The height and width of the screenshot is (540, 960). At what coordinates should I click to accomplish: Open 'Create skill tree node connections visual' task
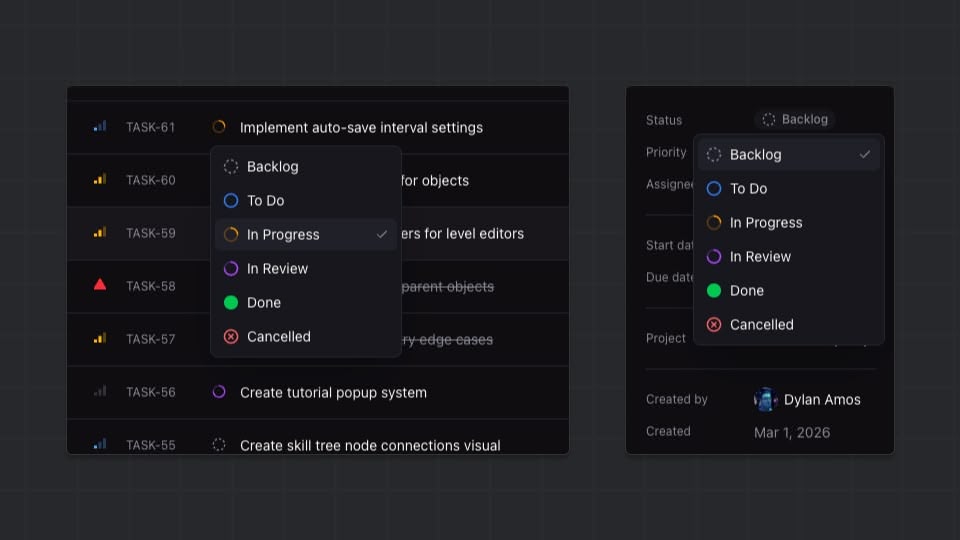pyautogui.click(x=370, y=445)
